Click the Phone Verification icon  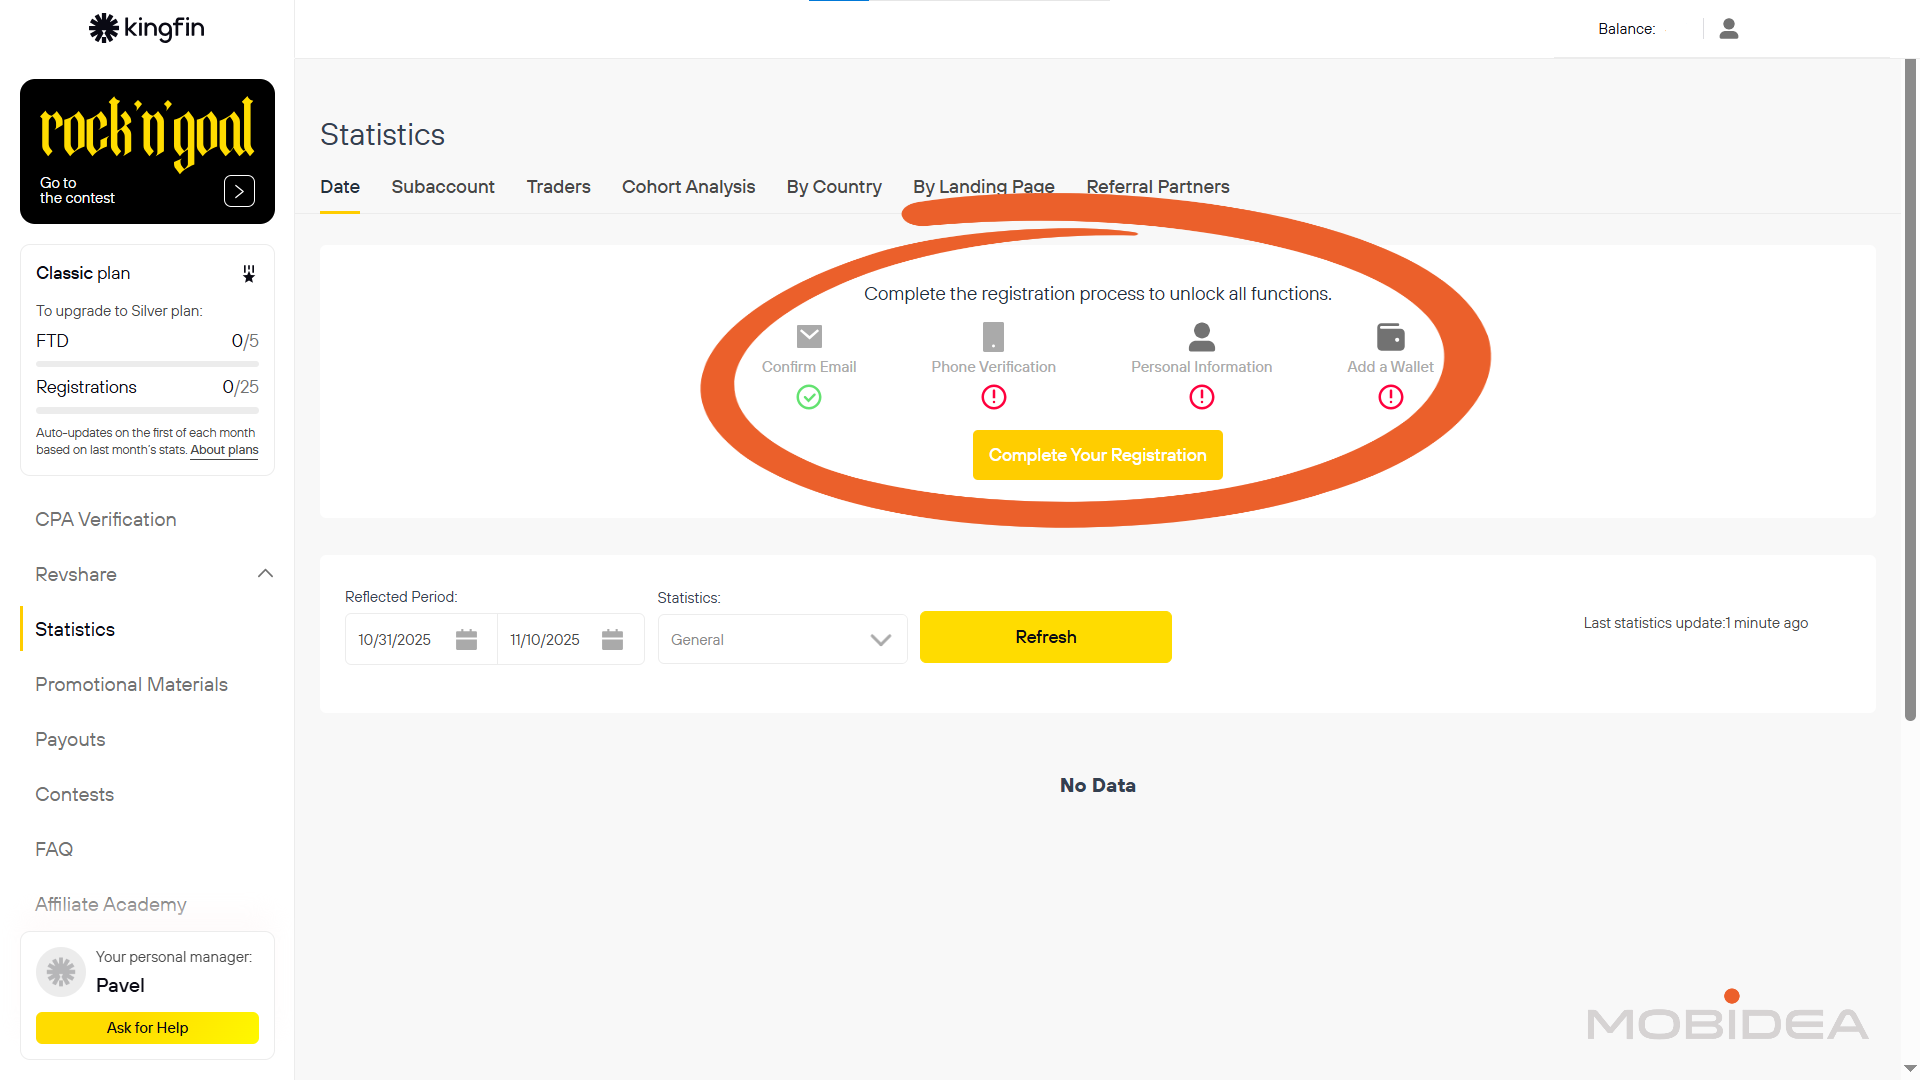tap(993, 337)
